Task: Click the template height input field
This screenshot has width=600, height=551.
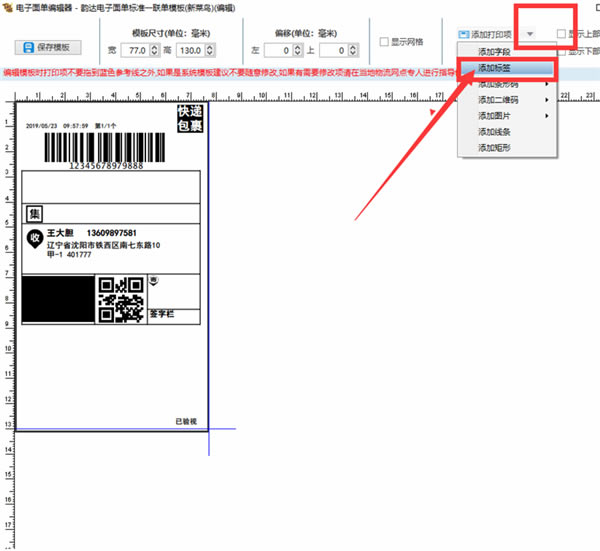Action: click(191, 50)
